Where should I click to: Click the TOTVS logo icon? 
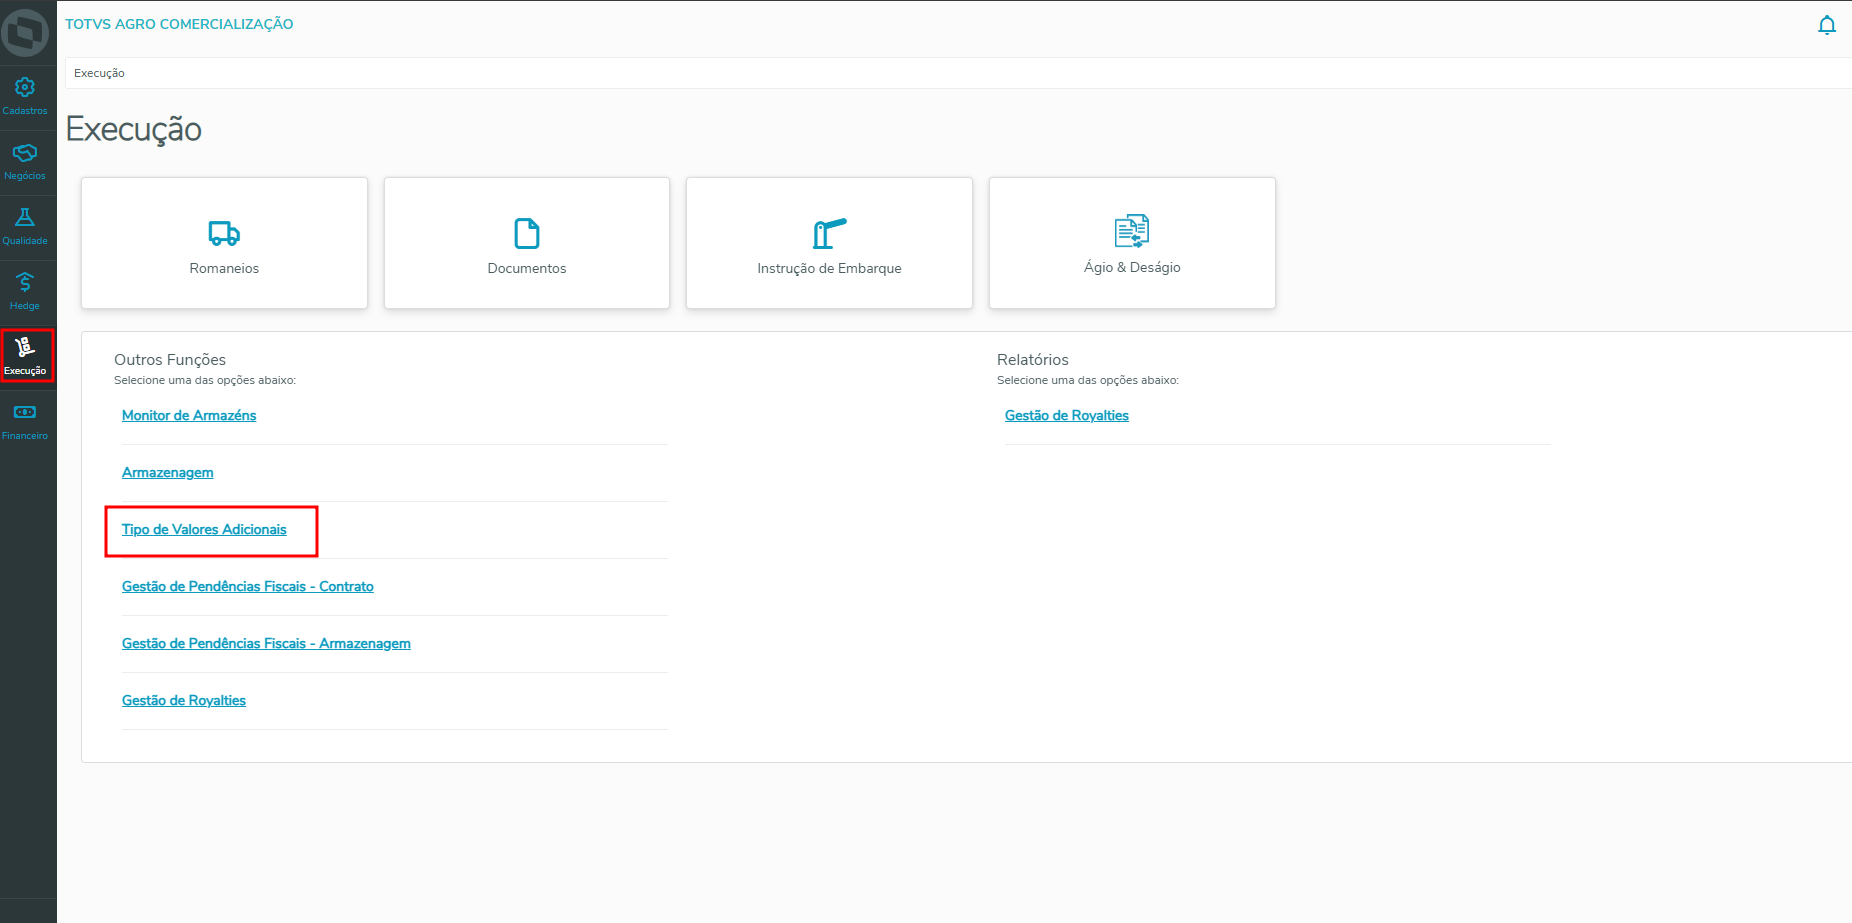(25, 33)
